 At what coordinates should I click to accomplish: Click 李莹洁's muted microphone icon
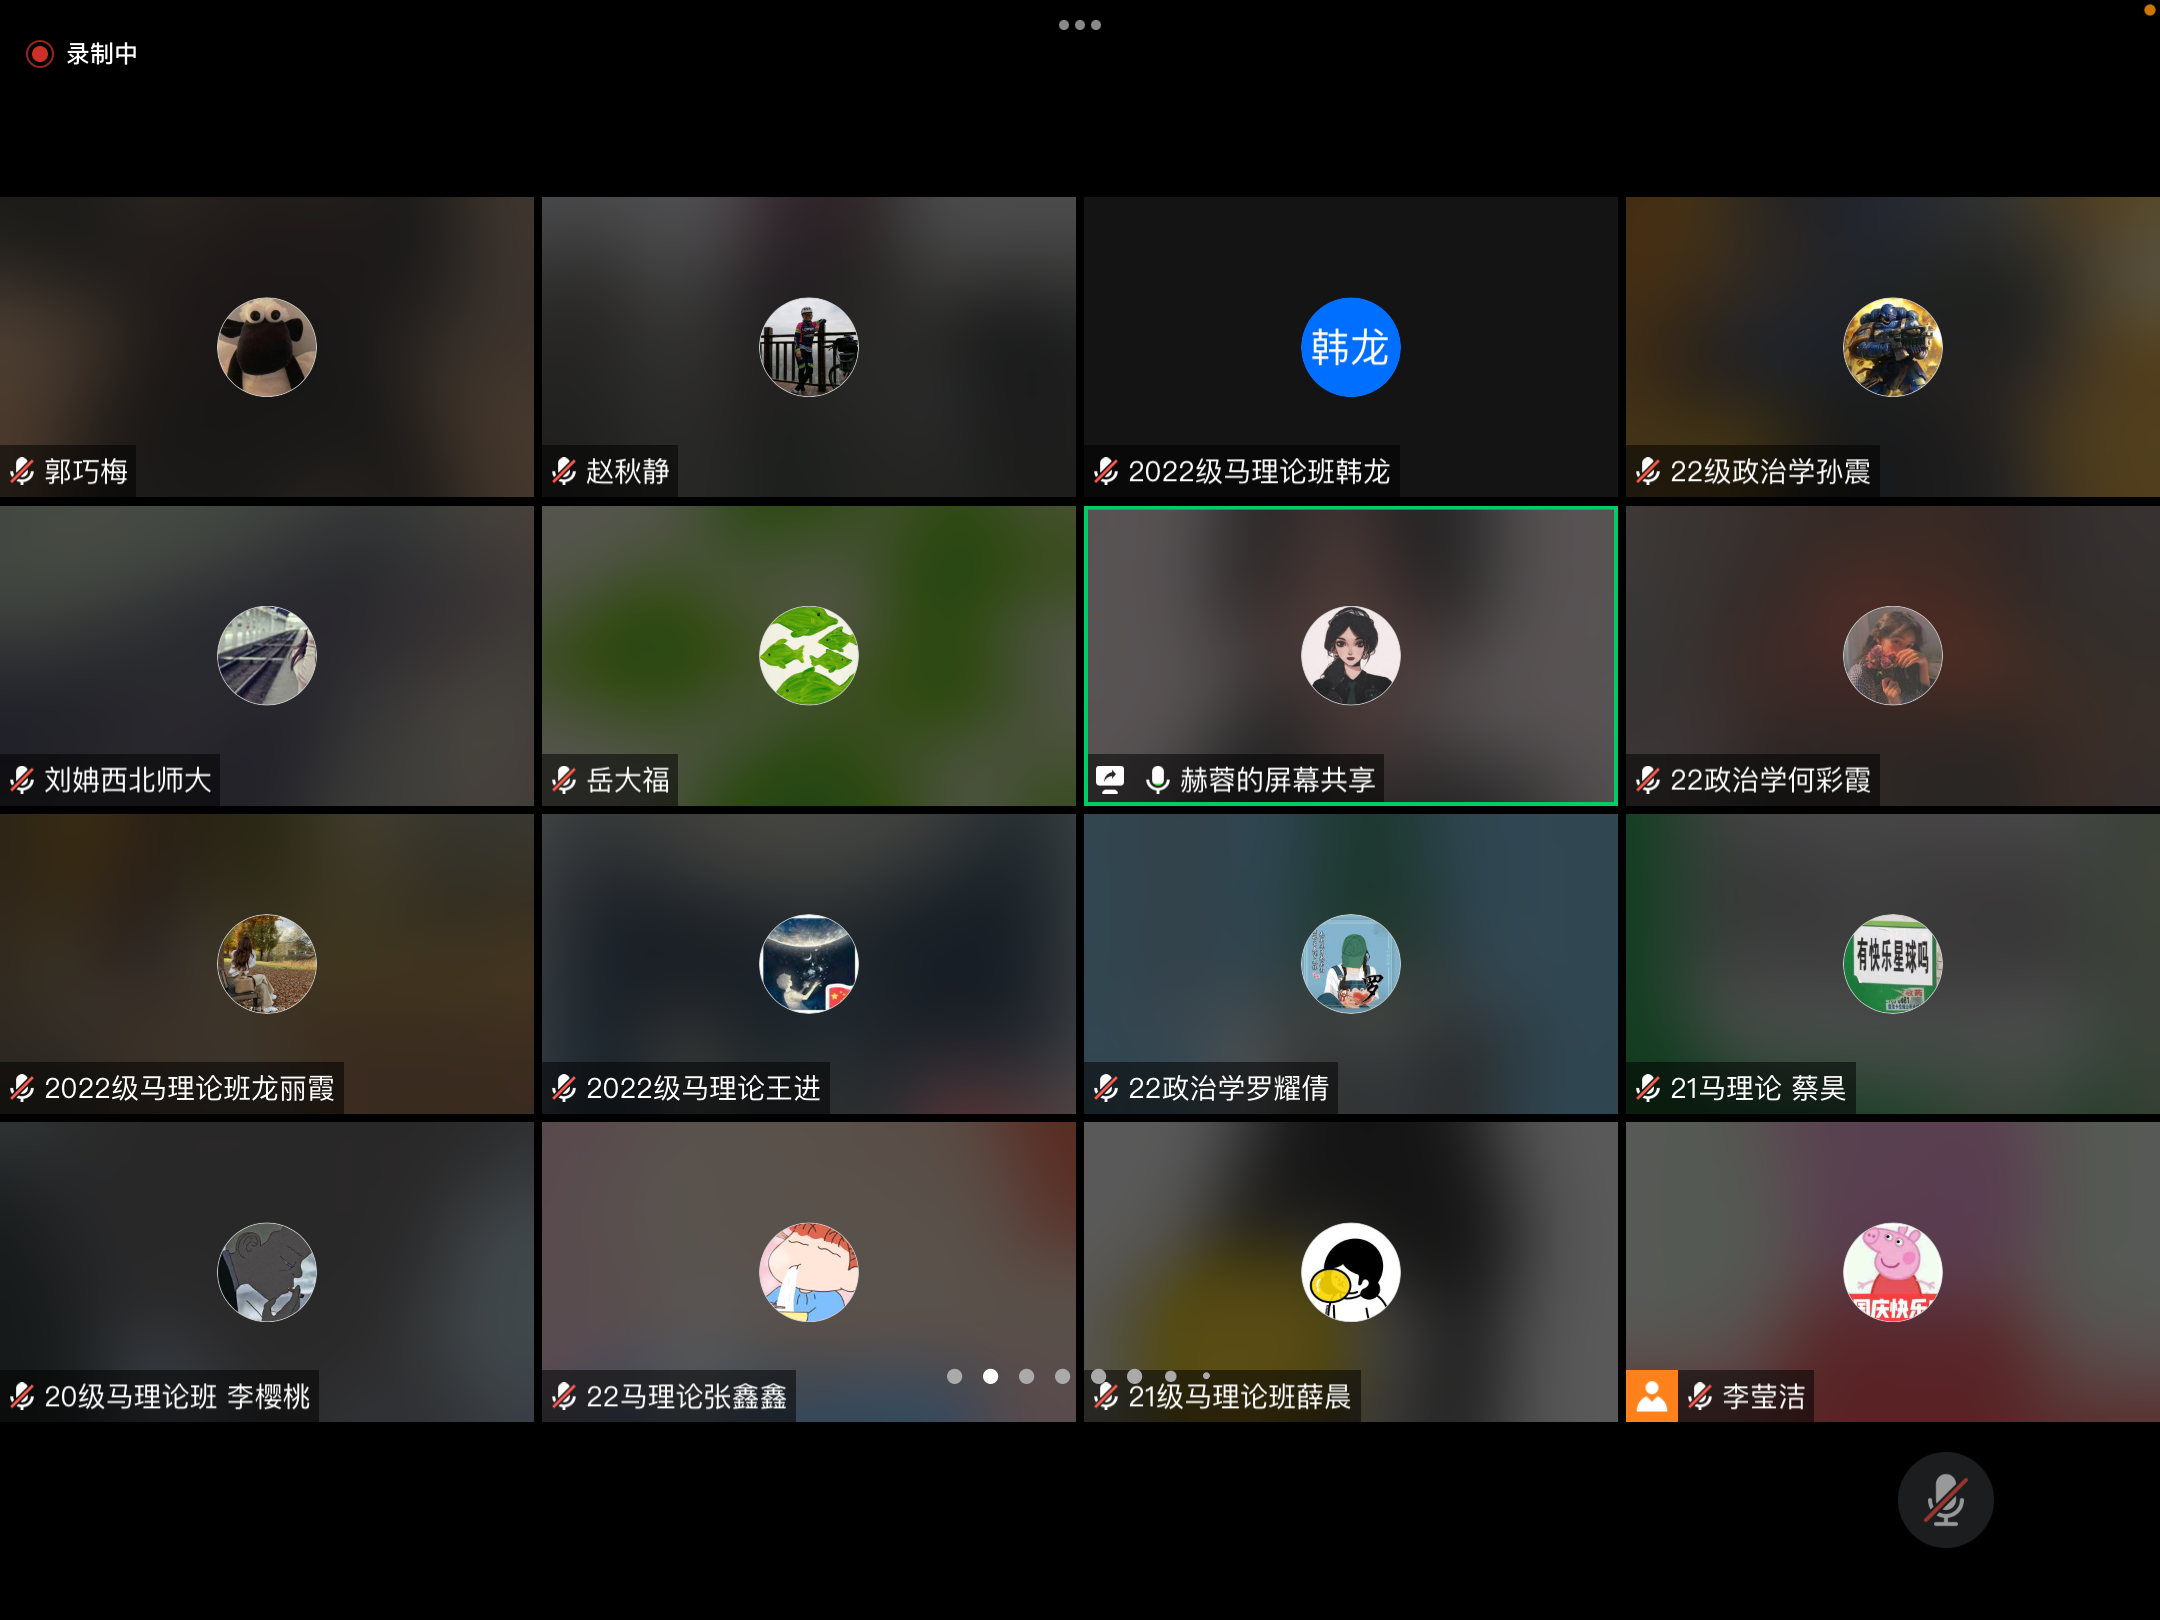1700,1396
